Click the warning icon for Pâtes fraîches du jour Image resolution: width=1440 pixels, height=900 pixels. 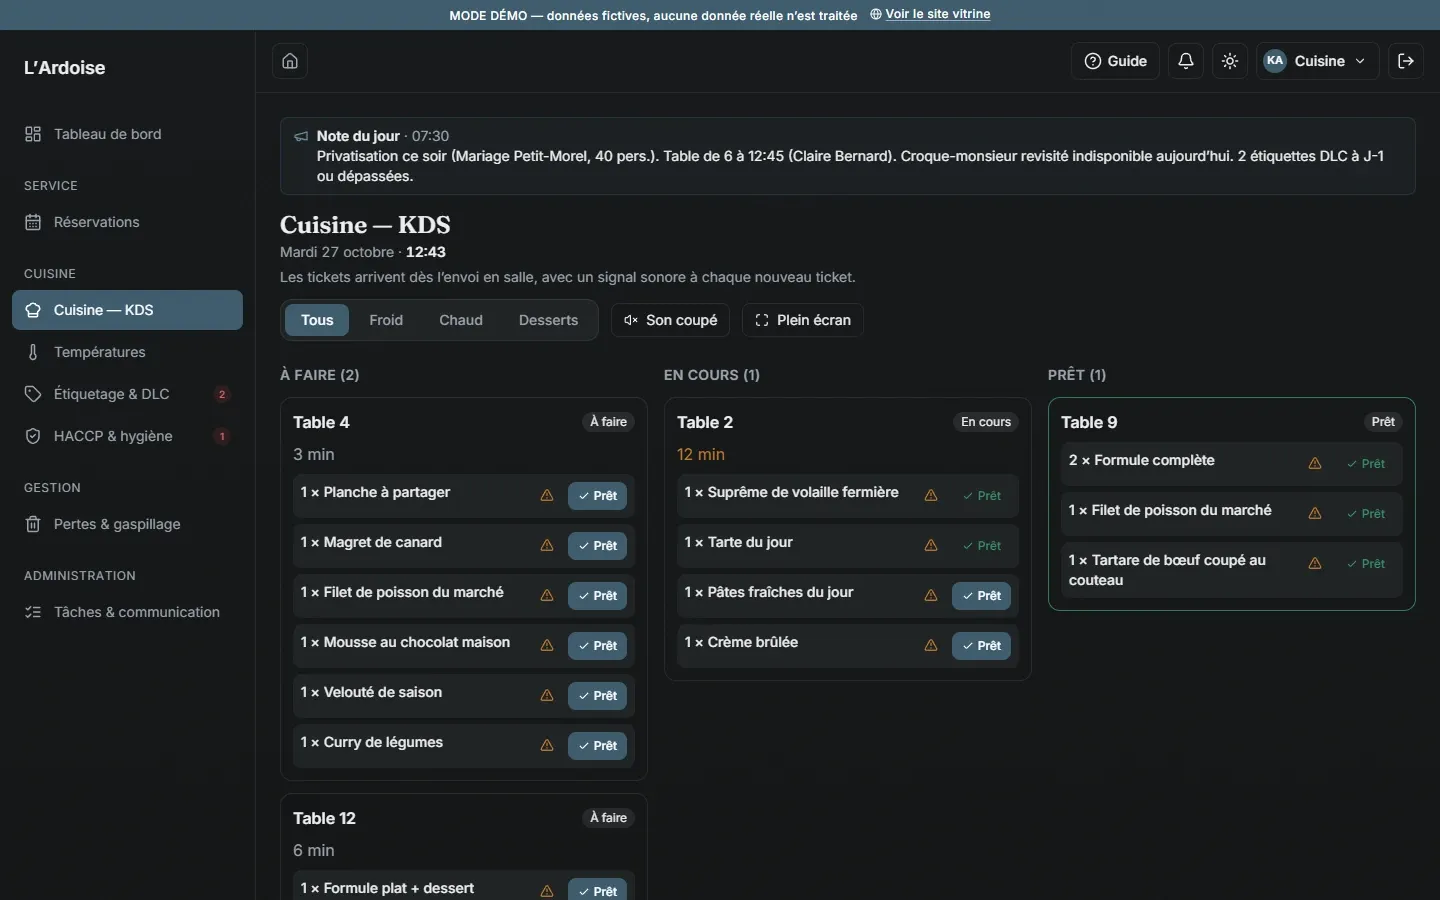(931, 596)
